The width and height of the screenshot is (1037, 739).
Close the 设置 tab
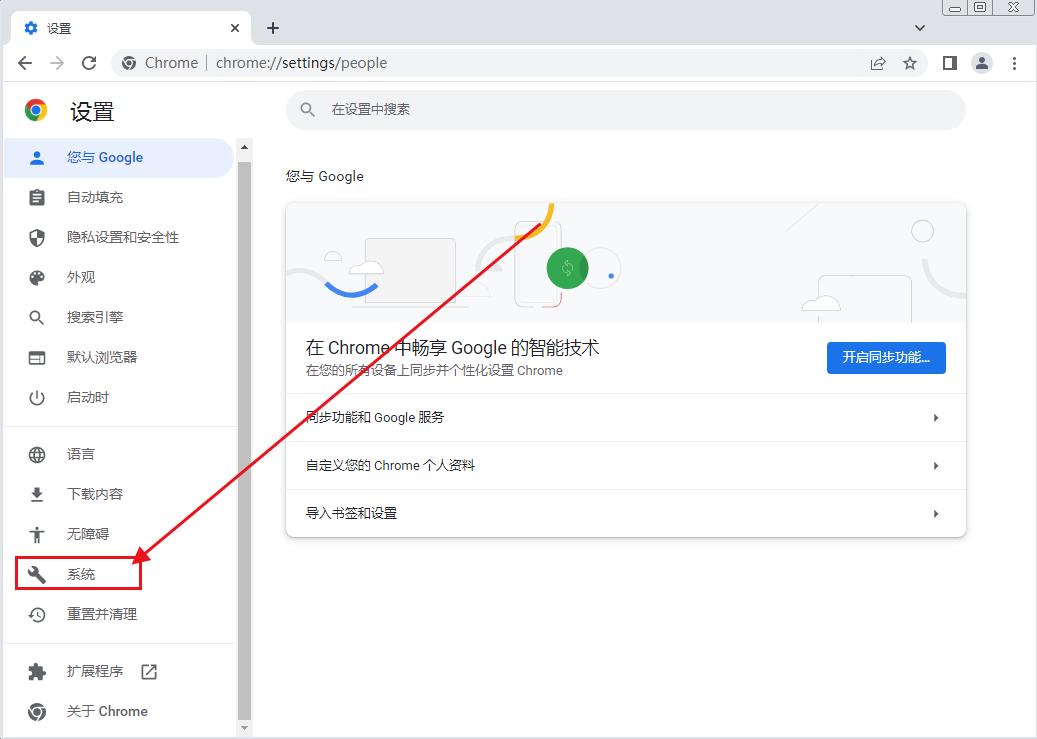[235, 28]
